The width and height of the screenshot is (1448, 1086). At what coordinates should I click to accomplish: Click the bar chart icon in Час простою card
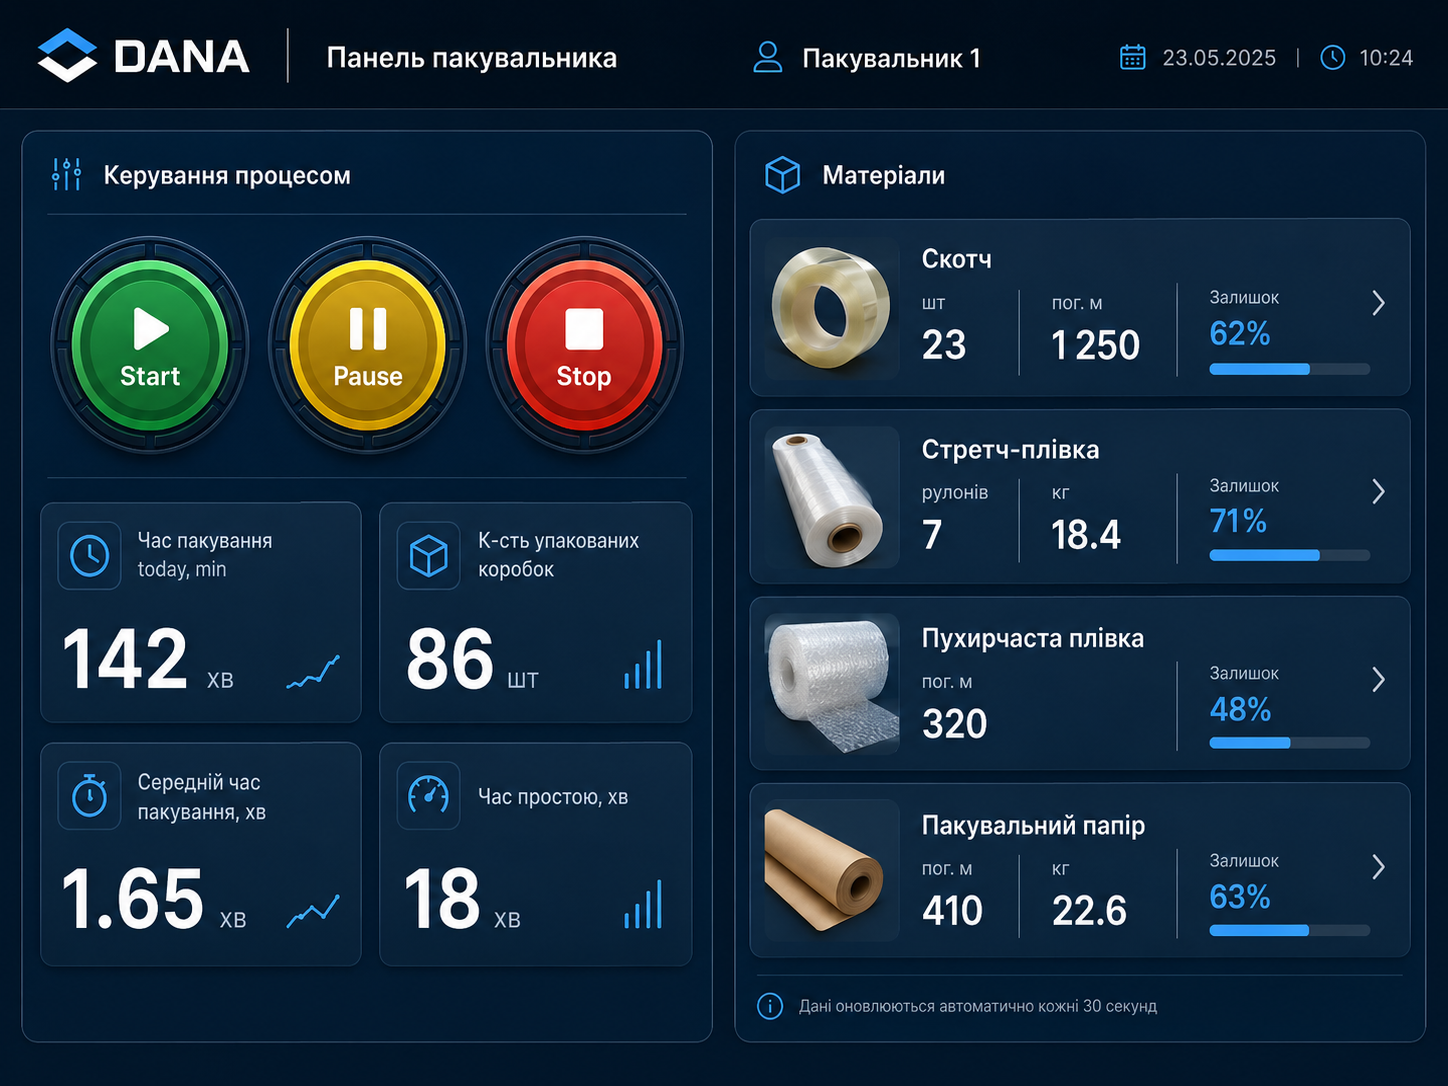643,905
